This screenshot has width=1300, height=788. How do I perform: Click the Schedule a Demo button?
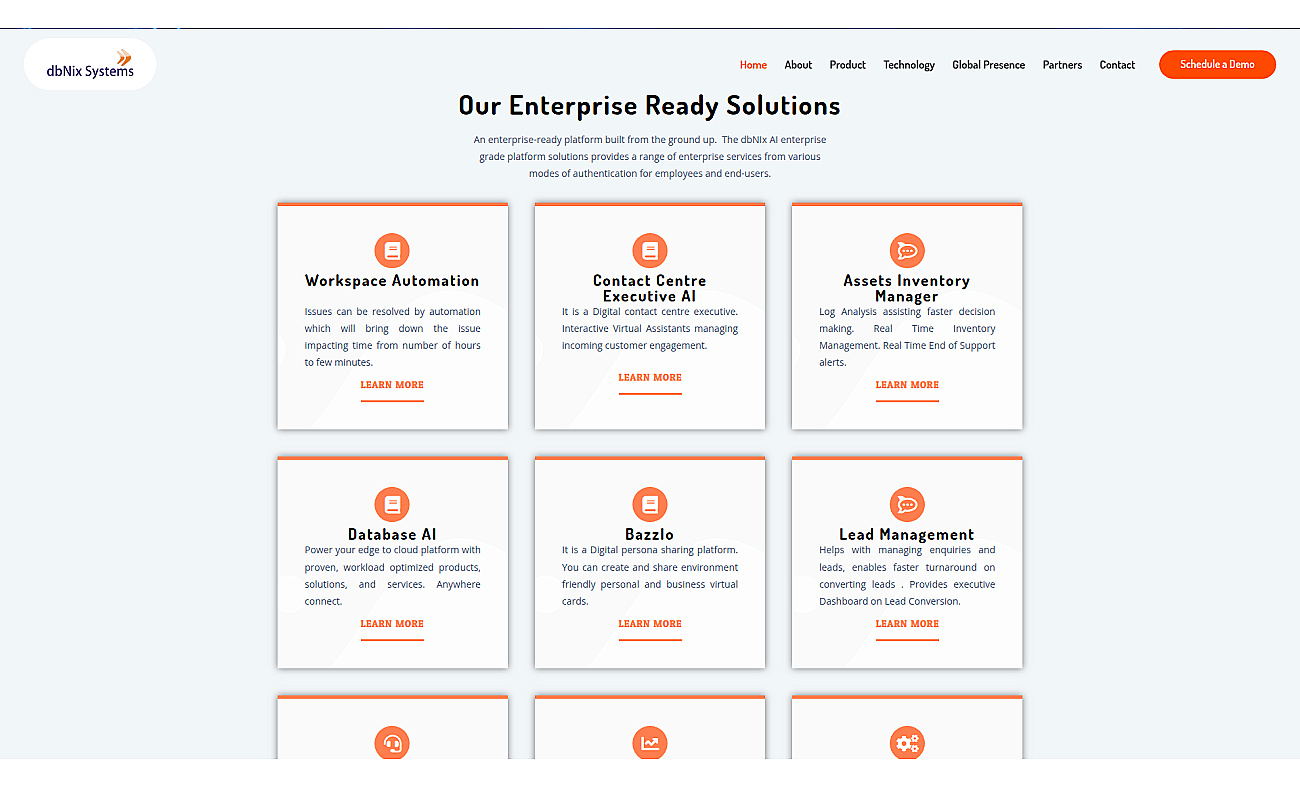tap(1217, 64)
